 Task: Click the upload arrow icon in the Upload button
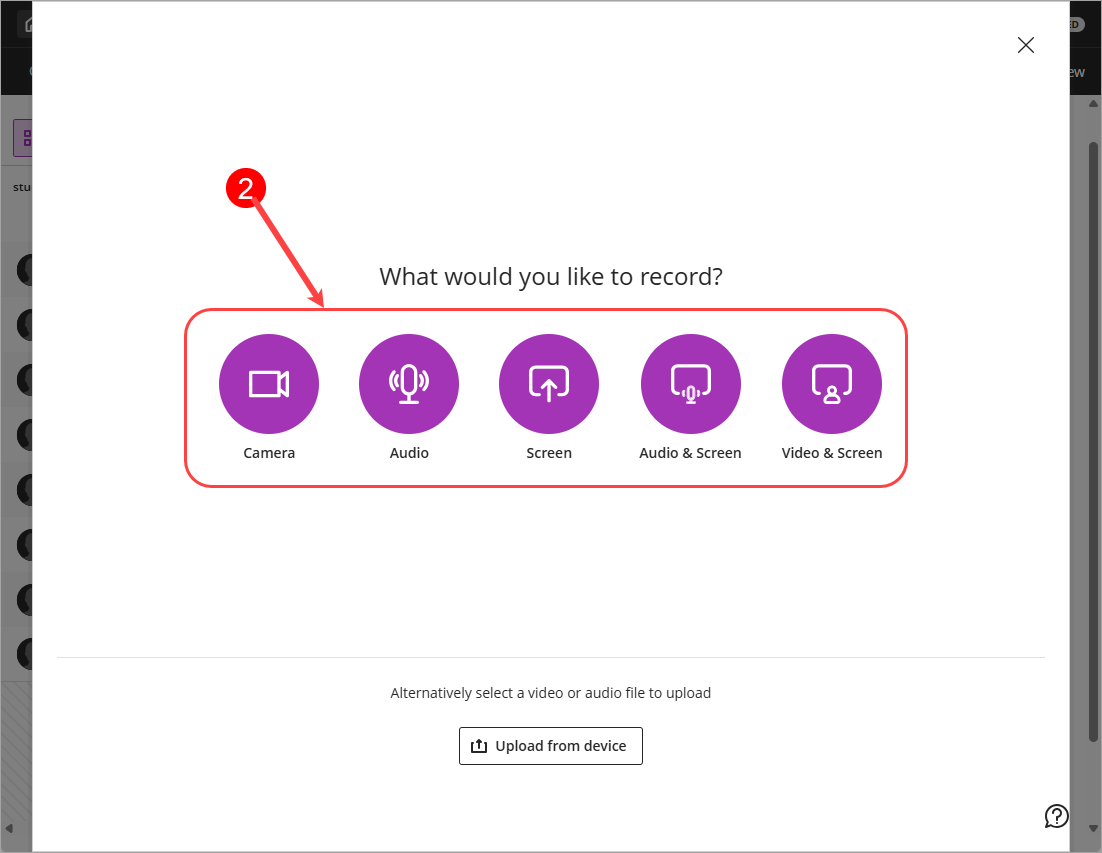pos(479,745)
